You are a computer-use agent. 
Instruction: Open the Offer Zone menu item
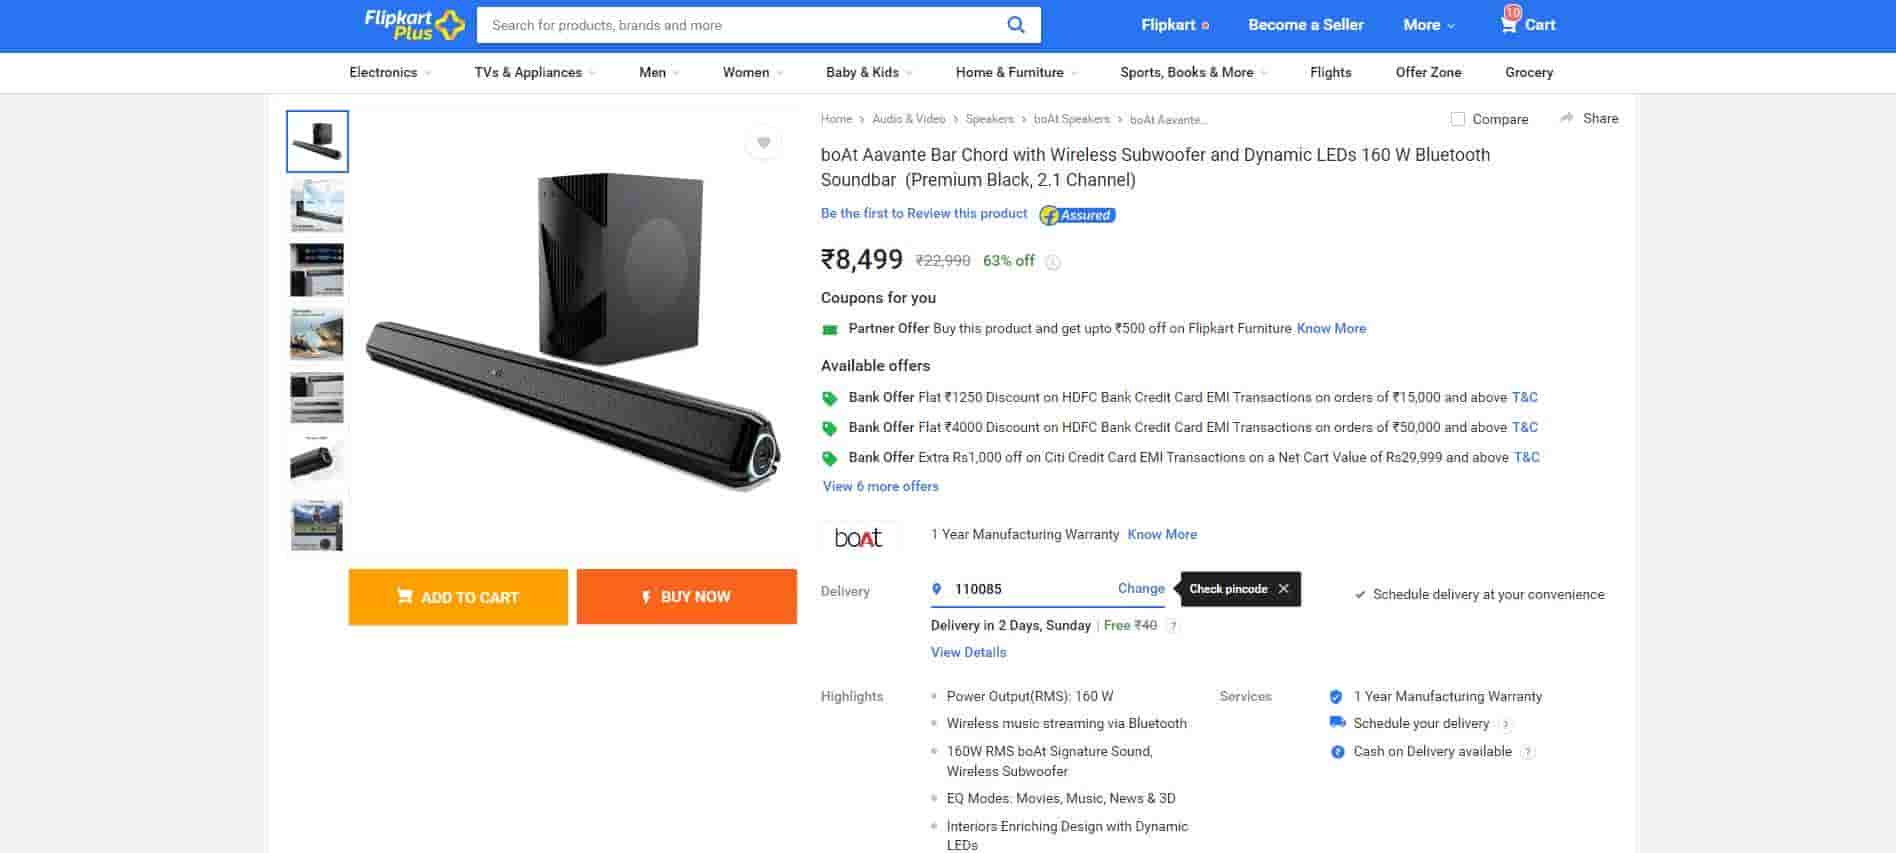(x=1428, y=72)
